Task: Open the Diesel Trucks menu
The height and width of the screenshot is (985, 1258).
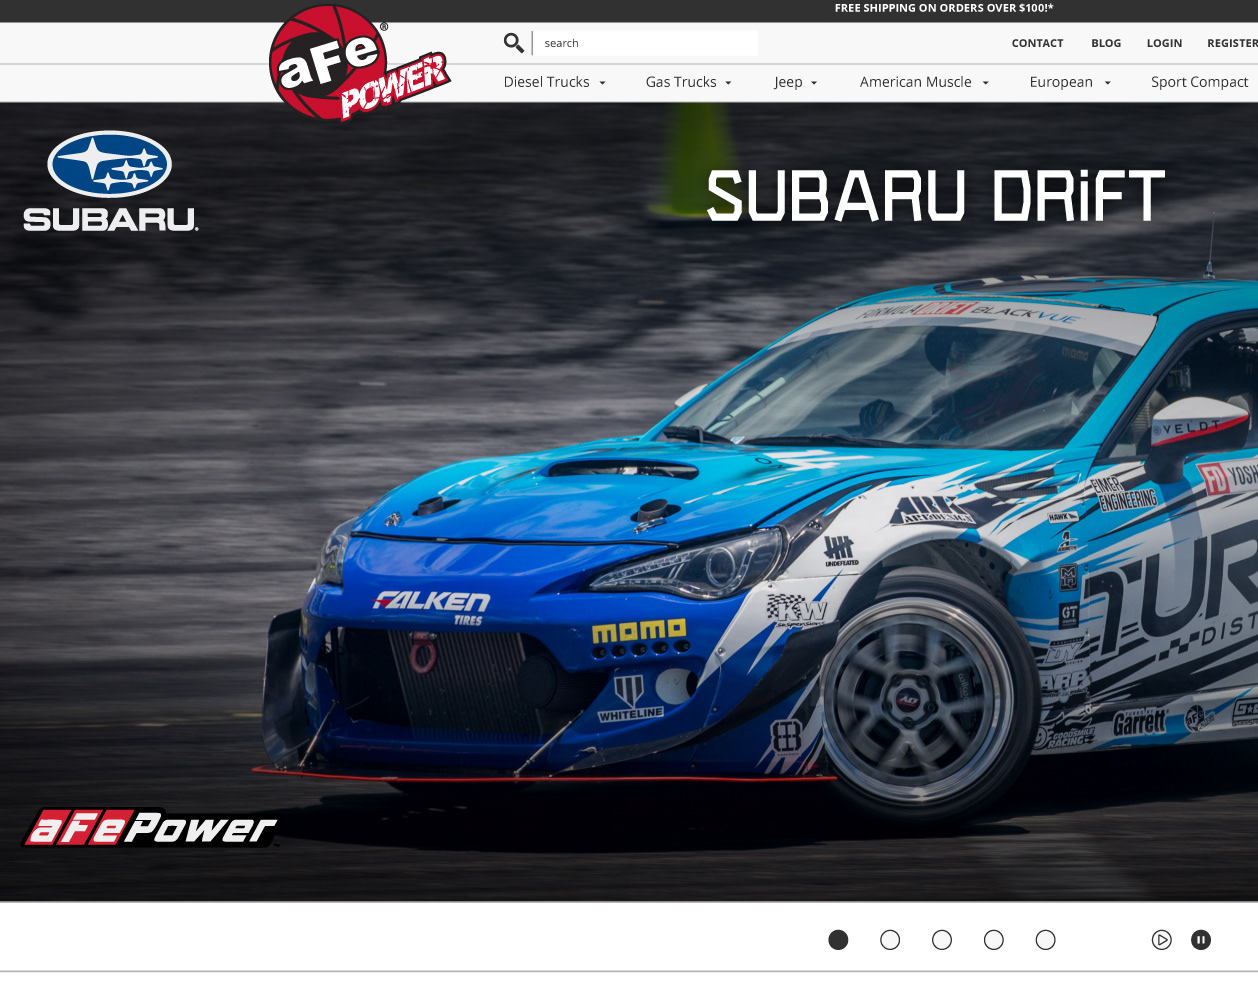Action: coord(547,82)
